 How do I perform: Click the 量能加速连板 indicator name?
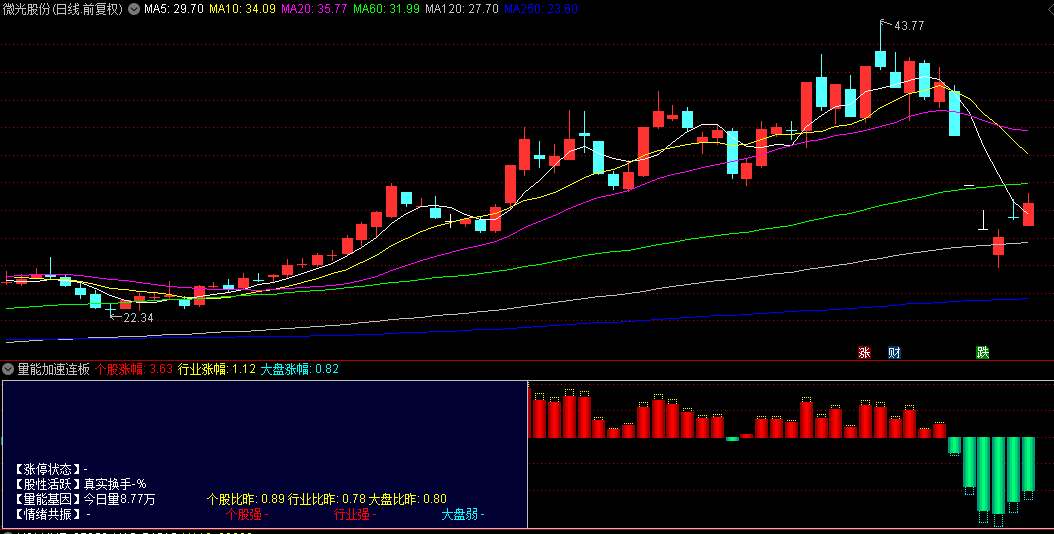53,369
